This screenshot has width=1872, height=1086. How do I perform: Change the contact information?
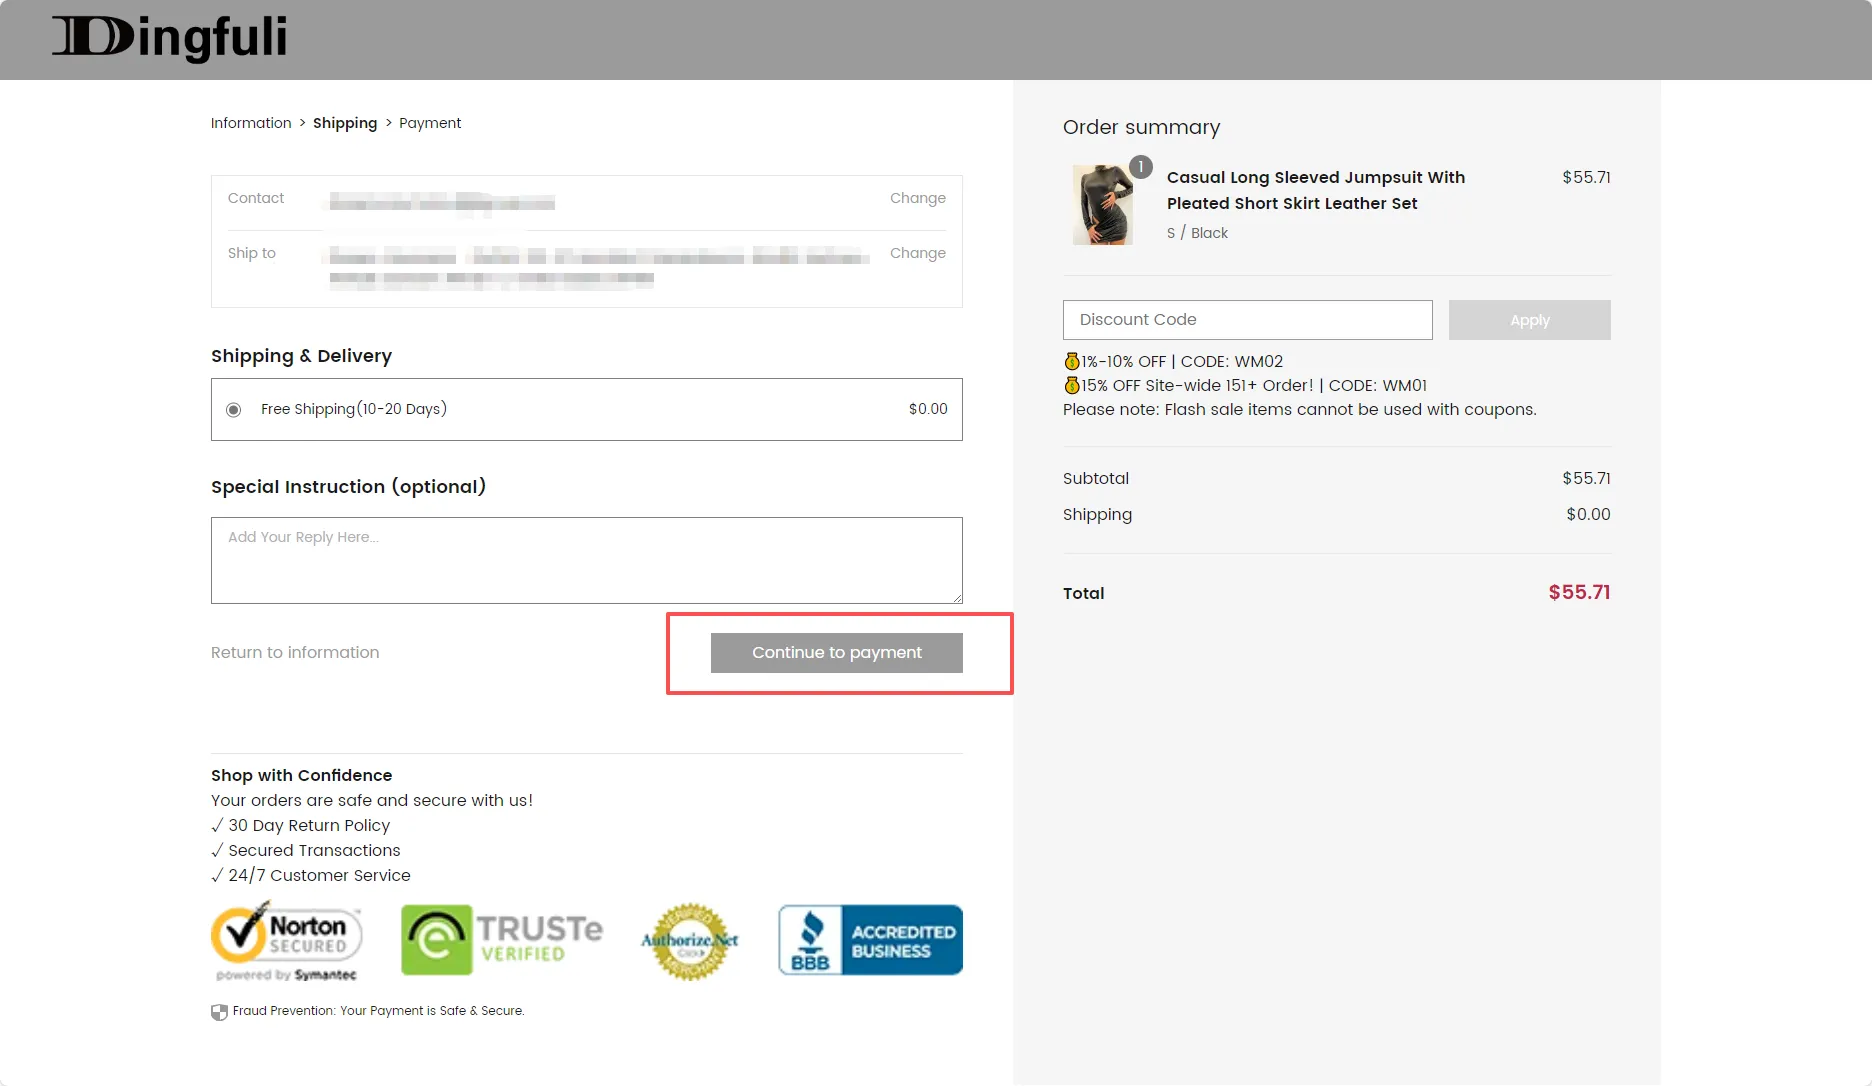pos(917,198)
